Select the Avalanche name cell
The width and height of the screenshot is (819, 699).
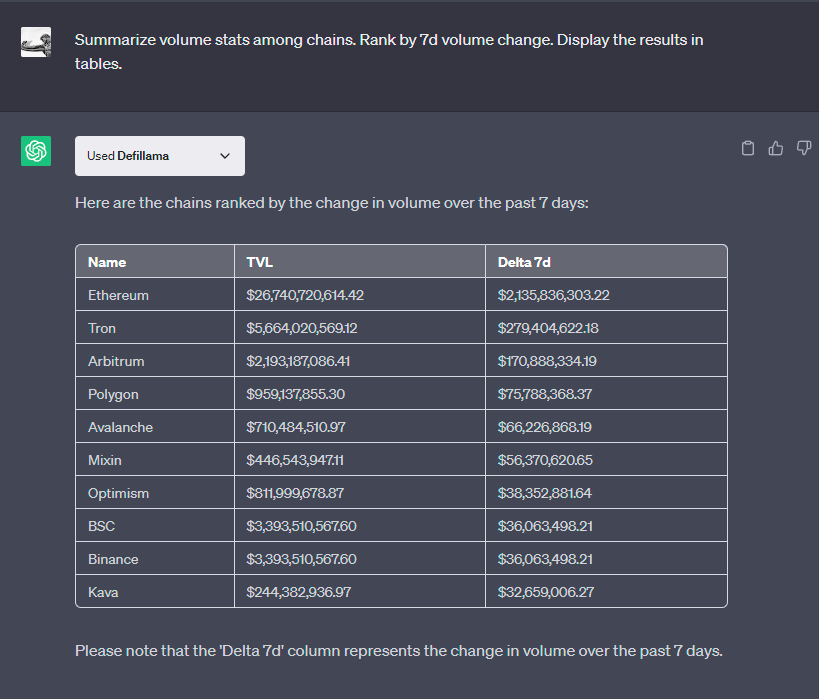pos(155,427)
